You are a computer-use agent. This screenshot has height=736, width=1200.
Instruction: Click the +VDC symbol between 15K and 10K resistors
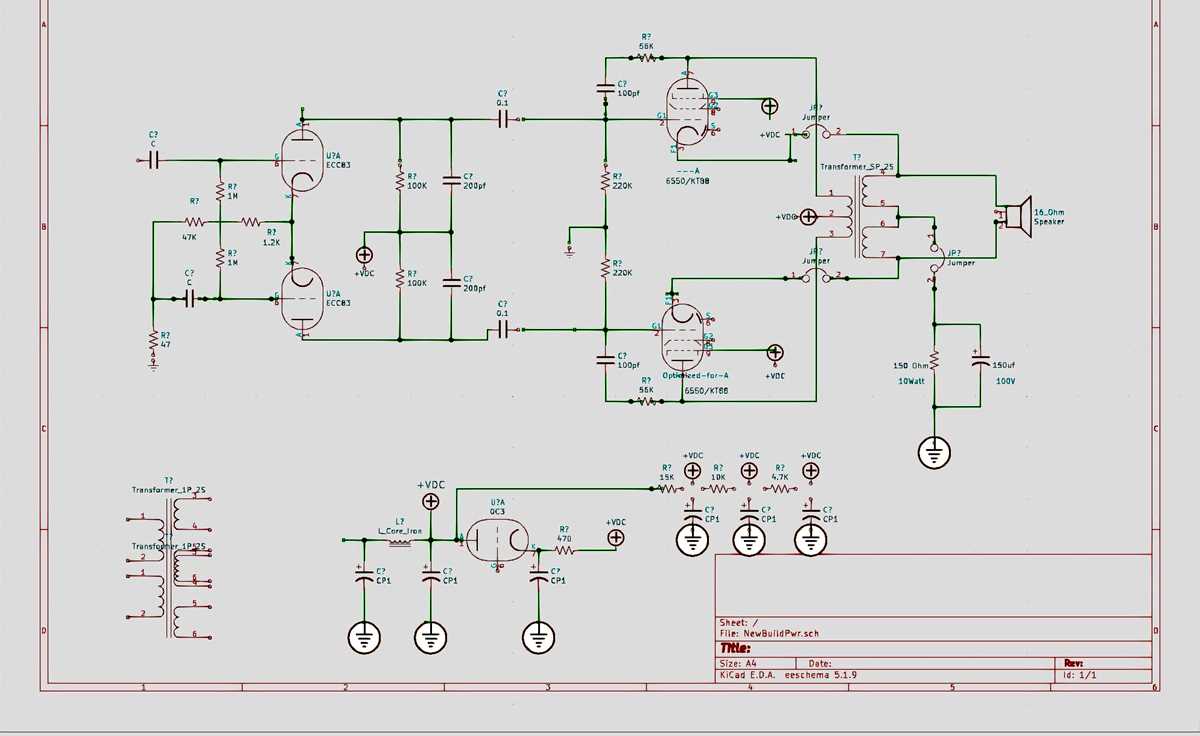pos(691,470)
